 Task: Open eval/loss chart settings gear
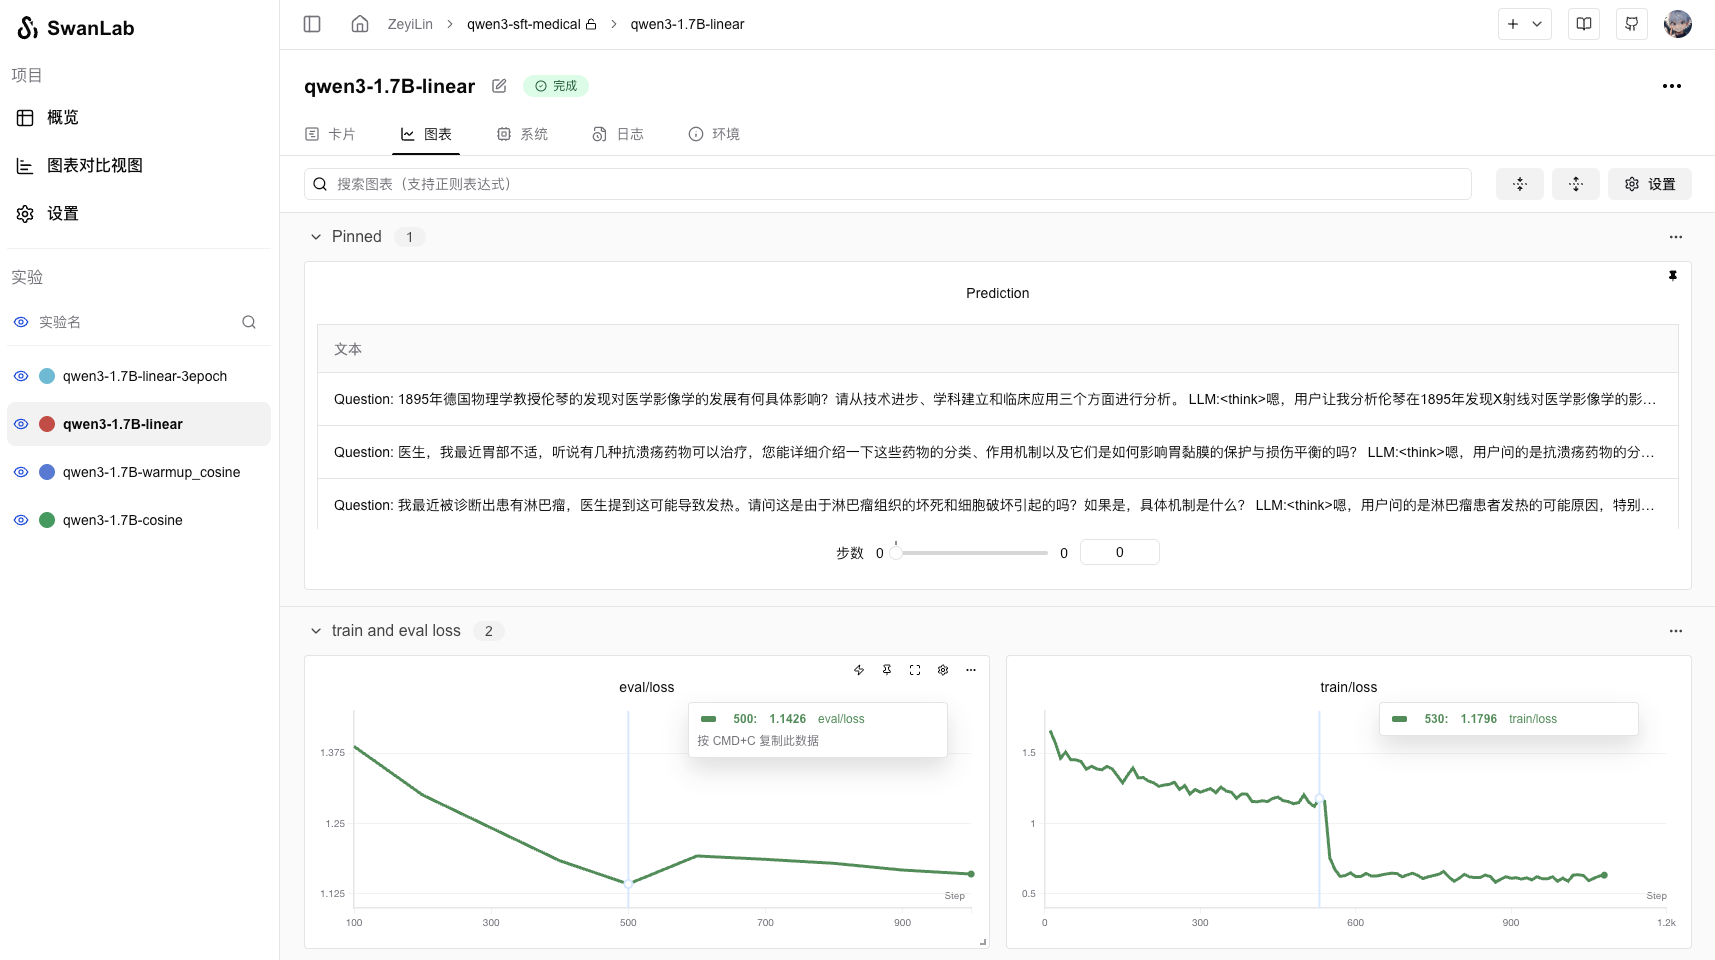pos(943,670)
